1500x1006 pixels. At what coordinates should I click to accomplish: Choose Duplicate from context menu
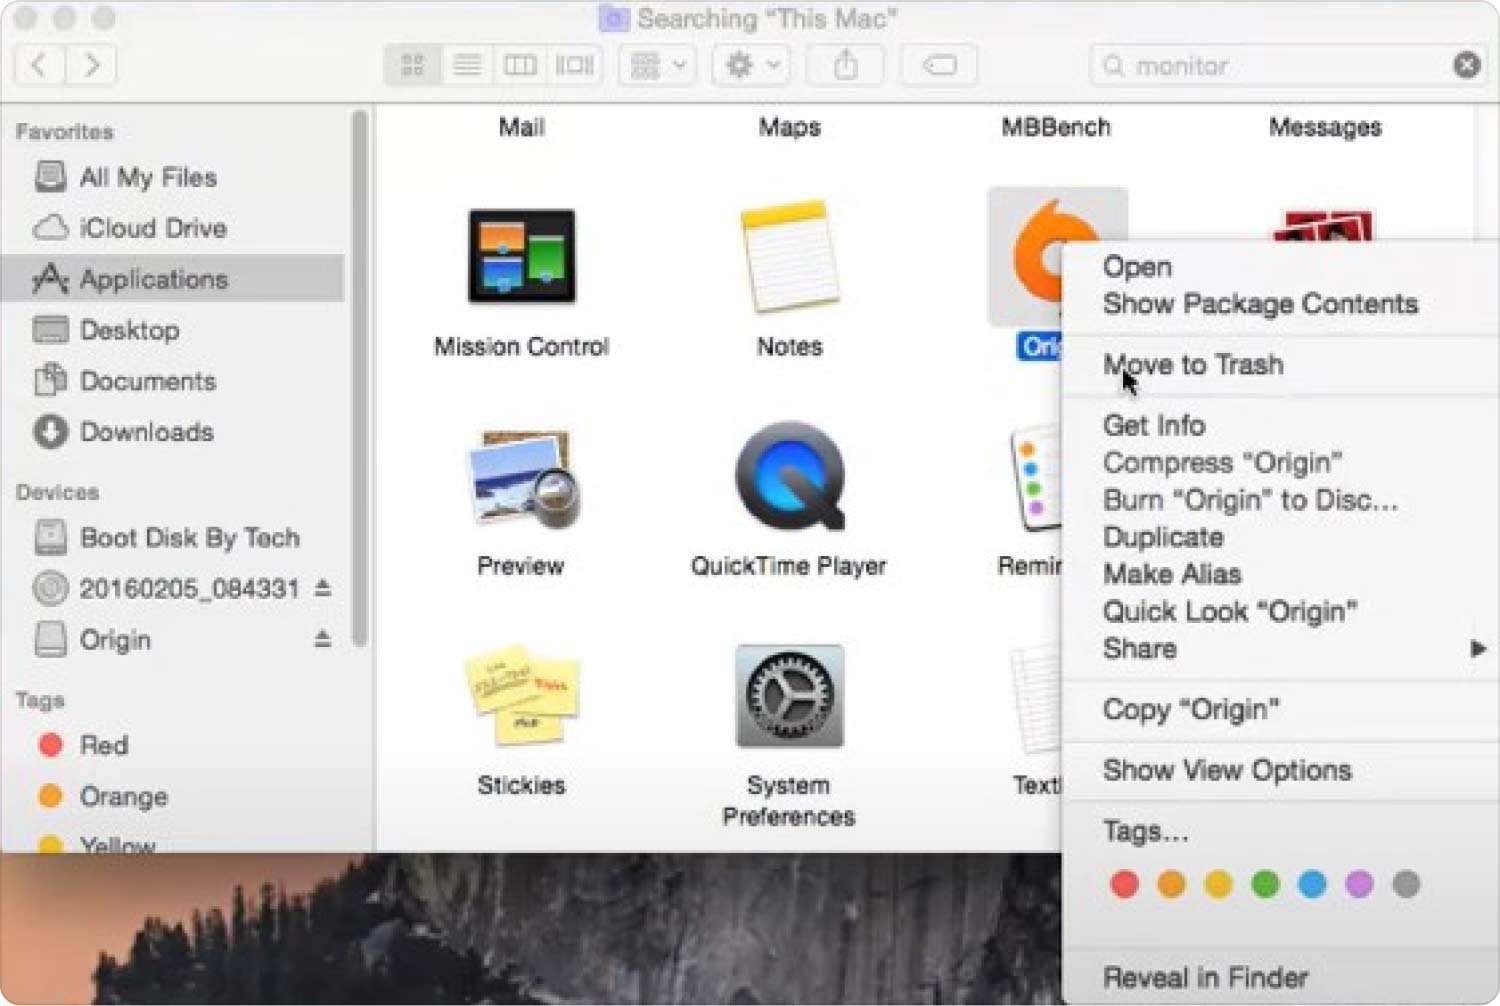[1163, 538]
